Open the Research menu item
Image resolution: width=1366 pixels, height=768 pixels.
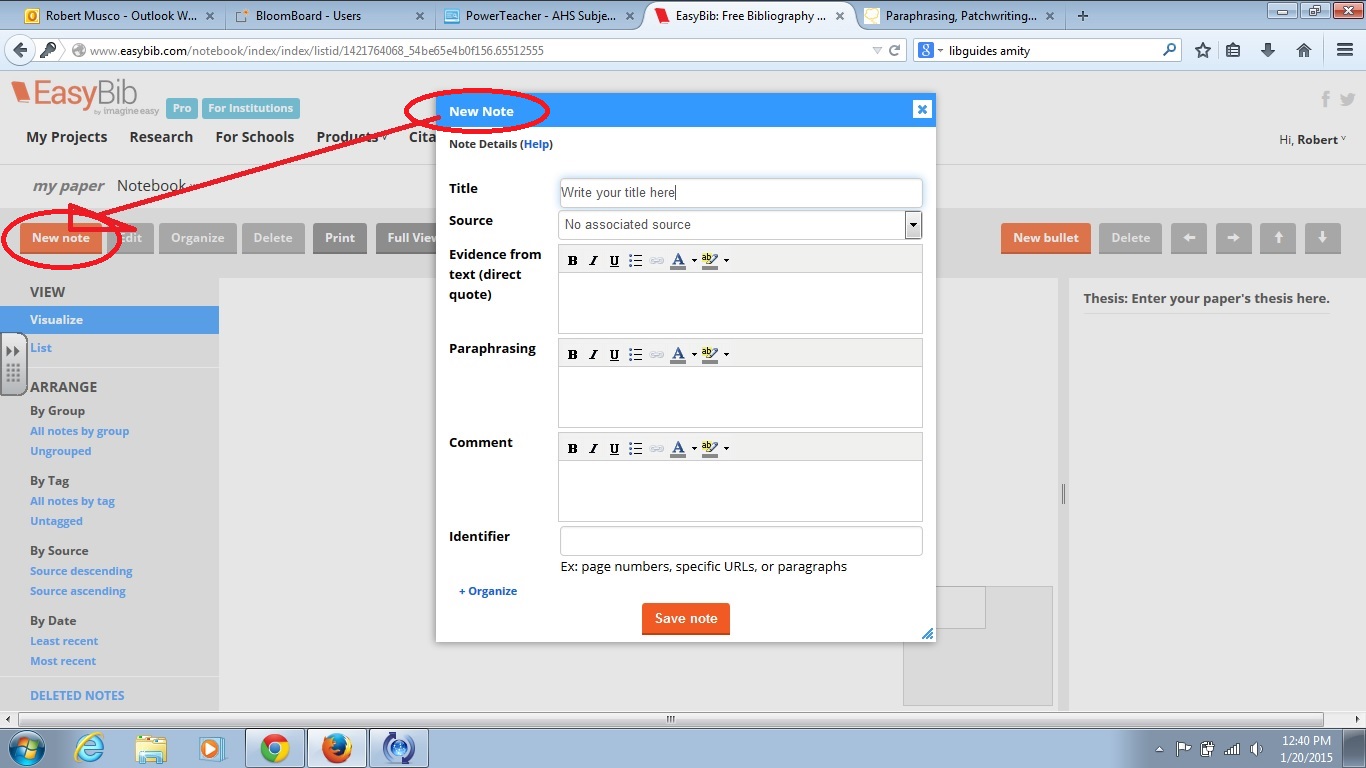(x=161, y=137)
